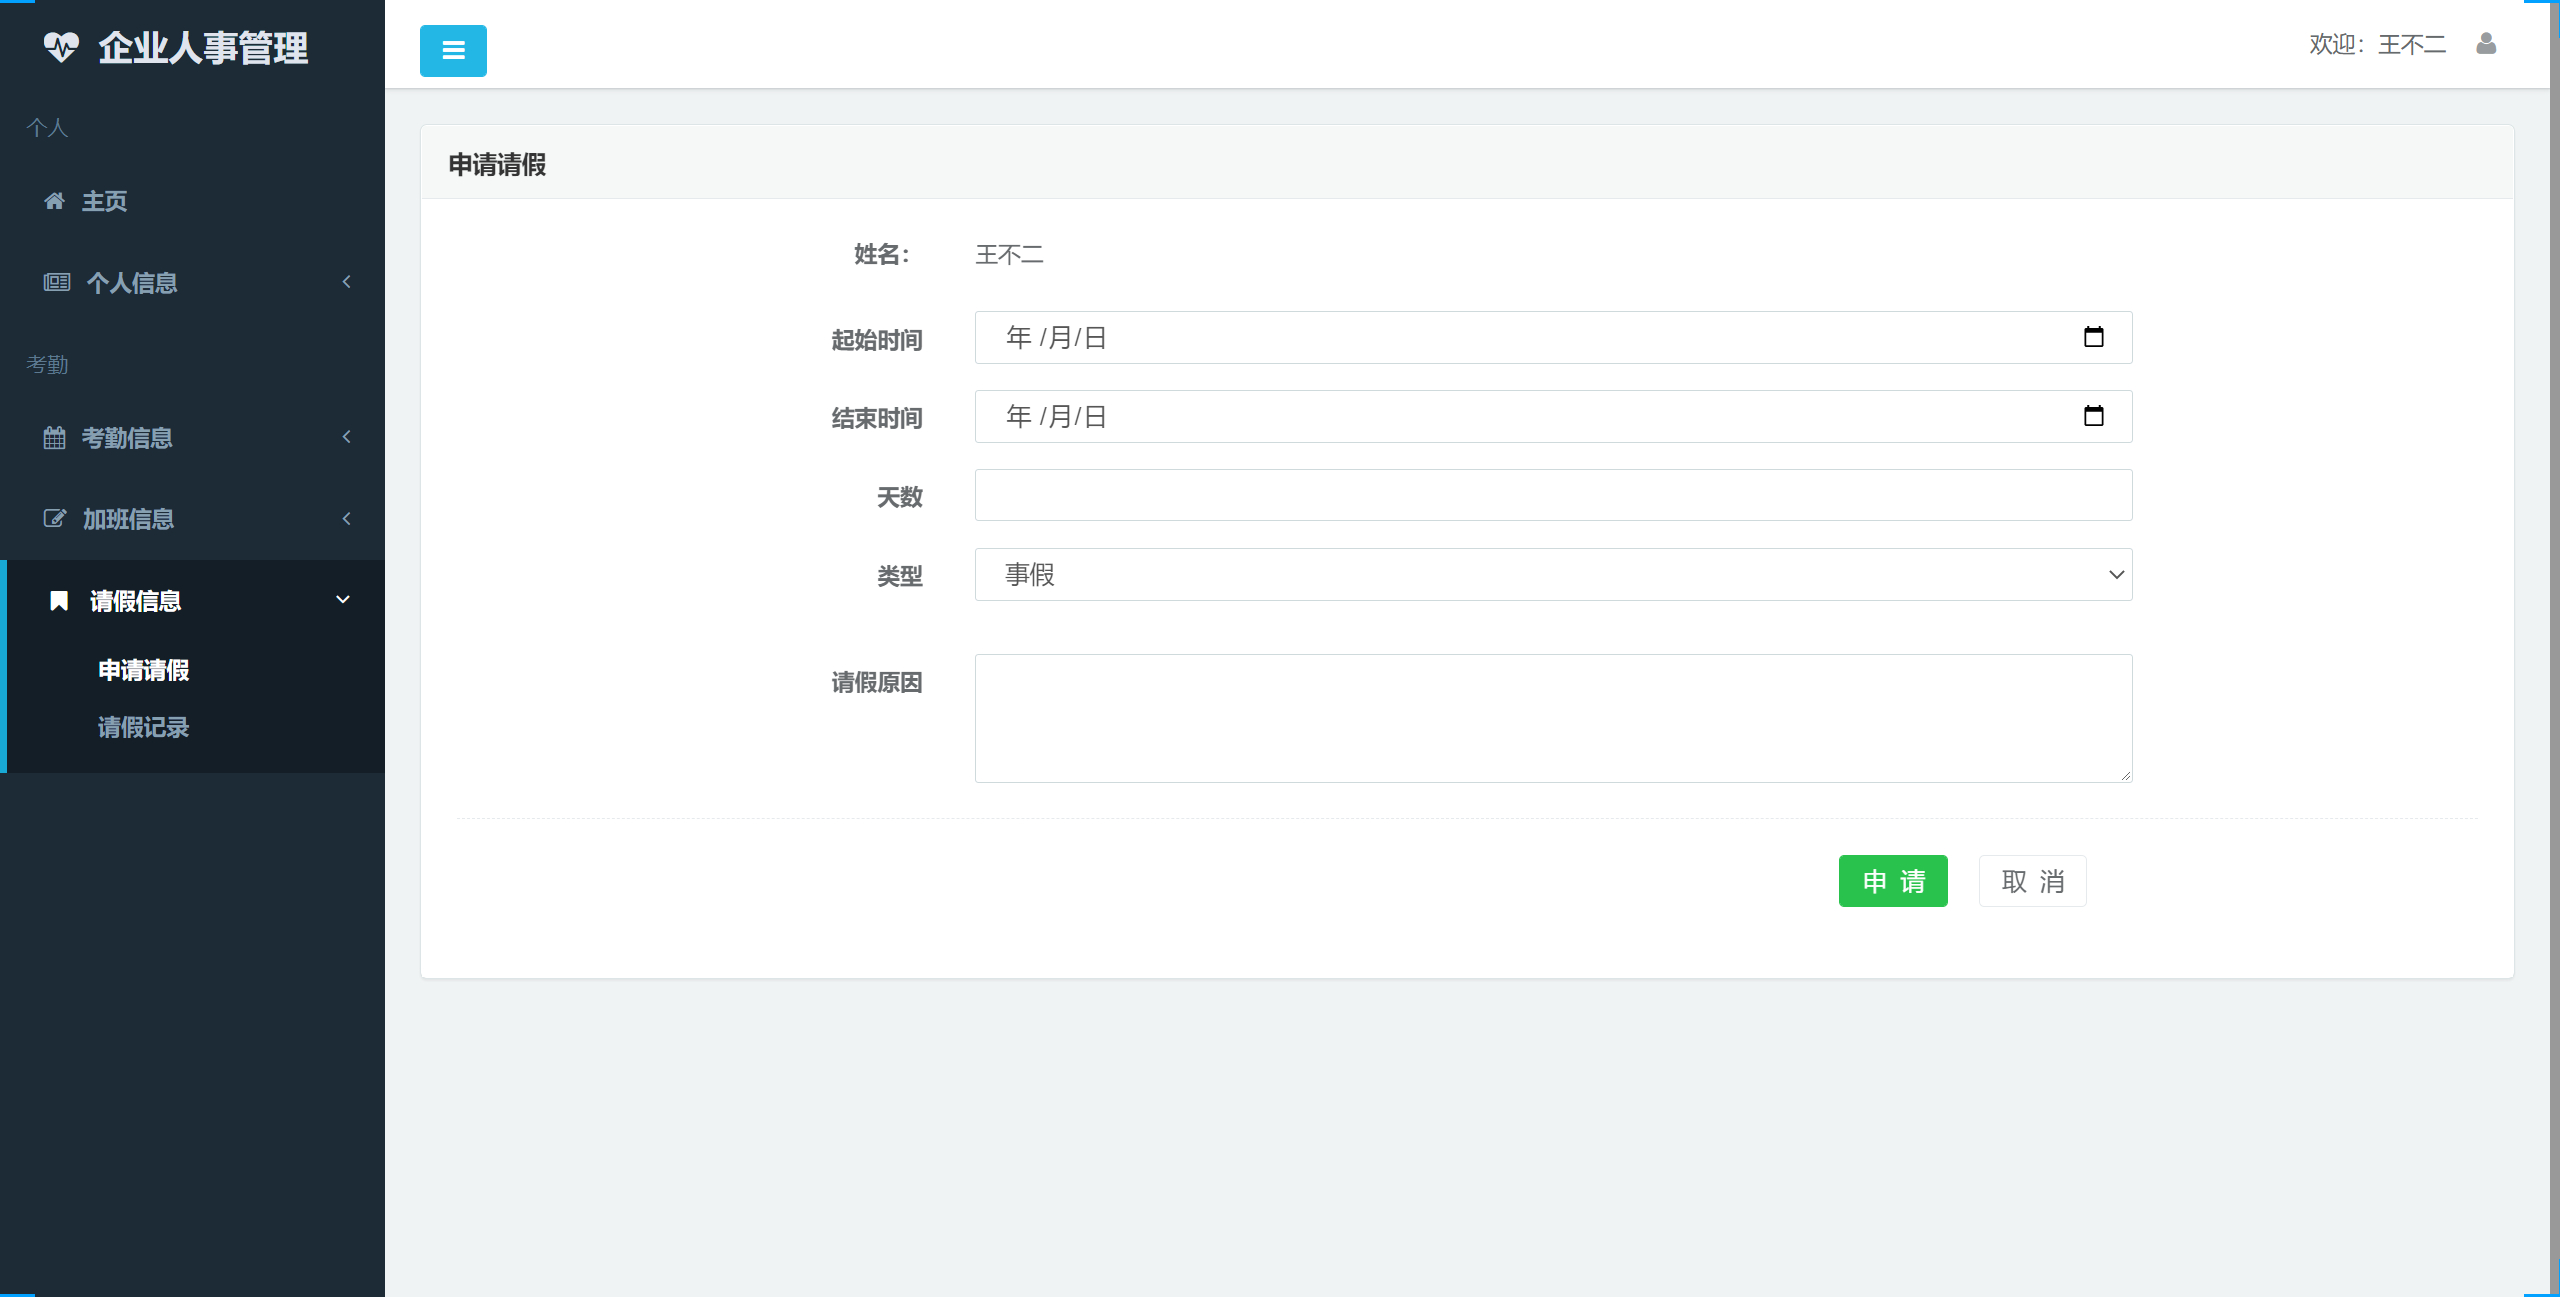This screenshot has height=1297, width=2560.
Task: Collapse the 请假信息 menu section
Action: pos(342,599)
